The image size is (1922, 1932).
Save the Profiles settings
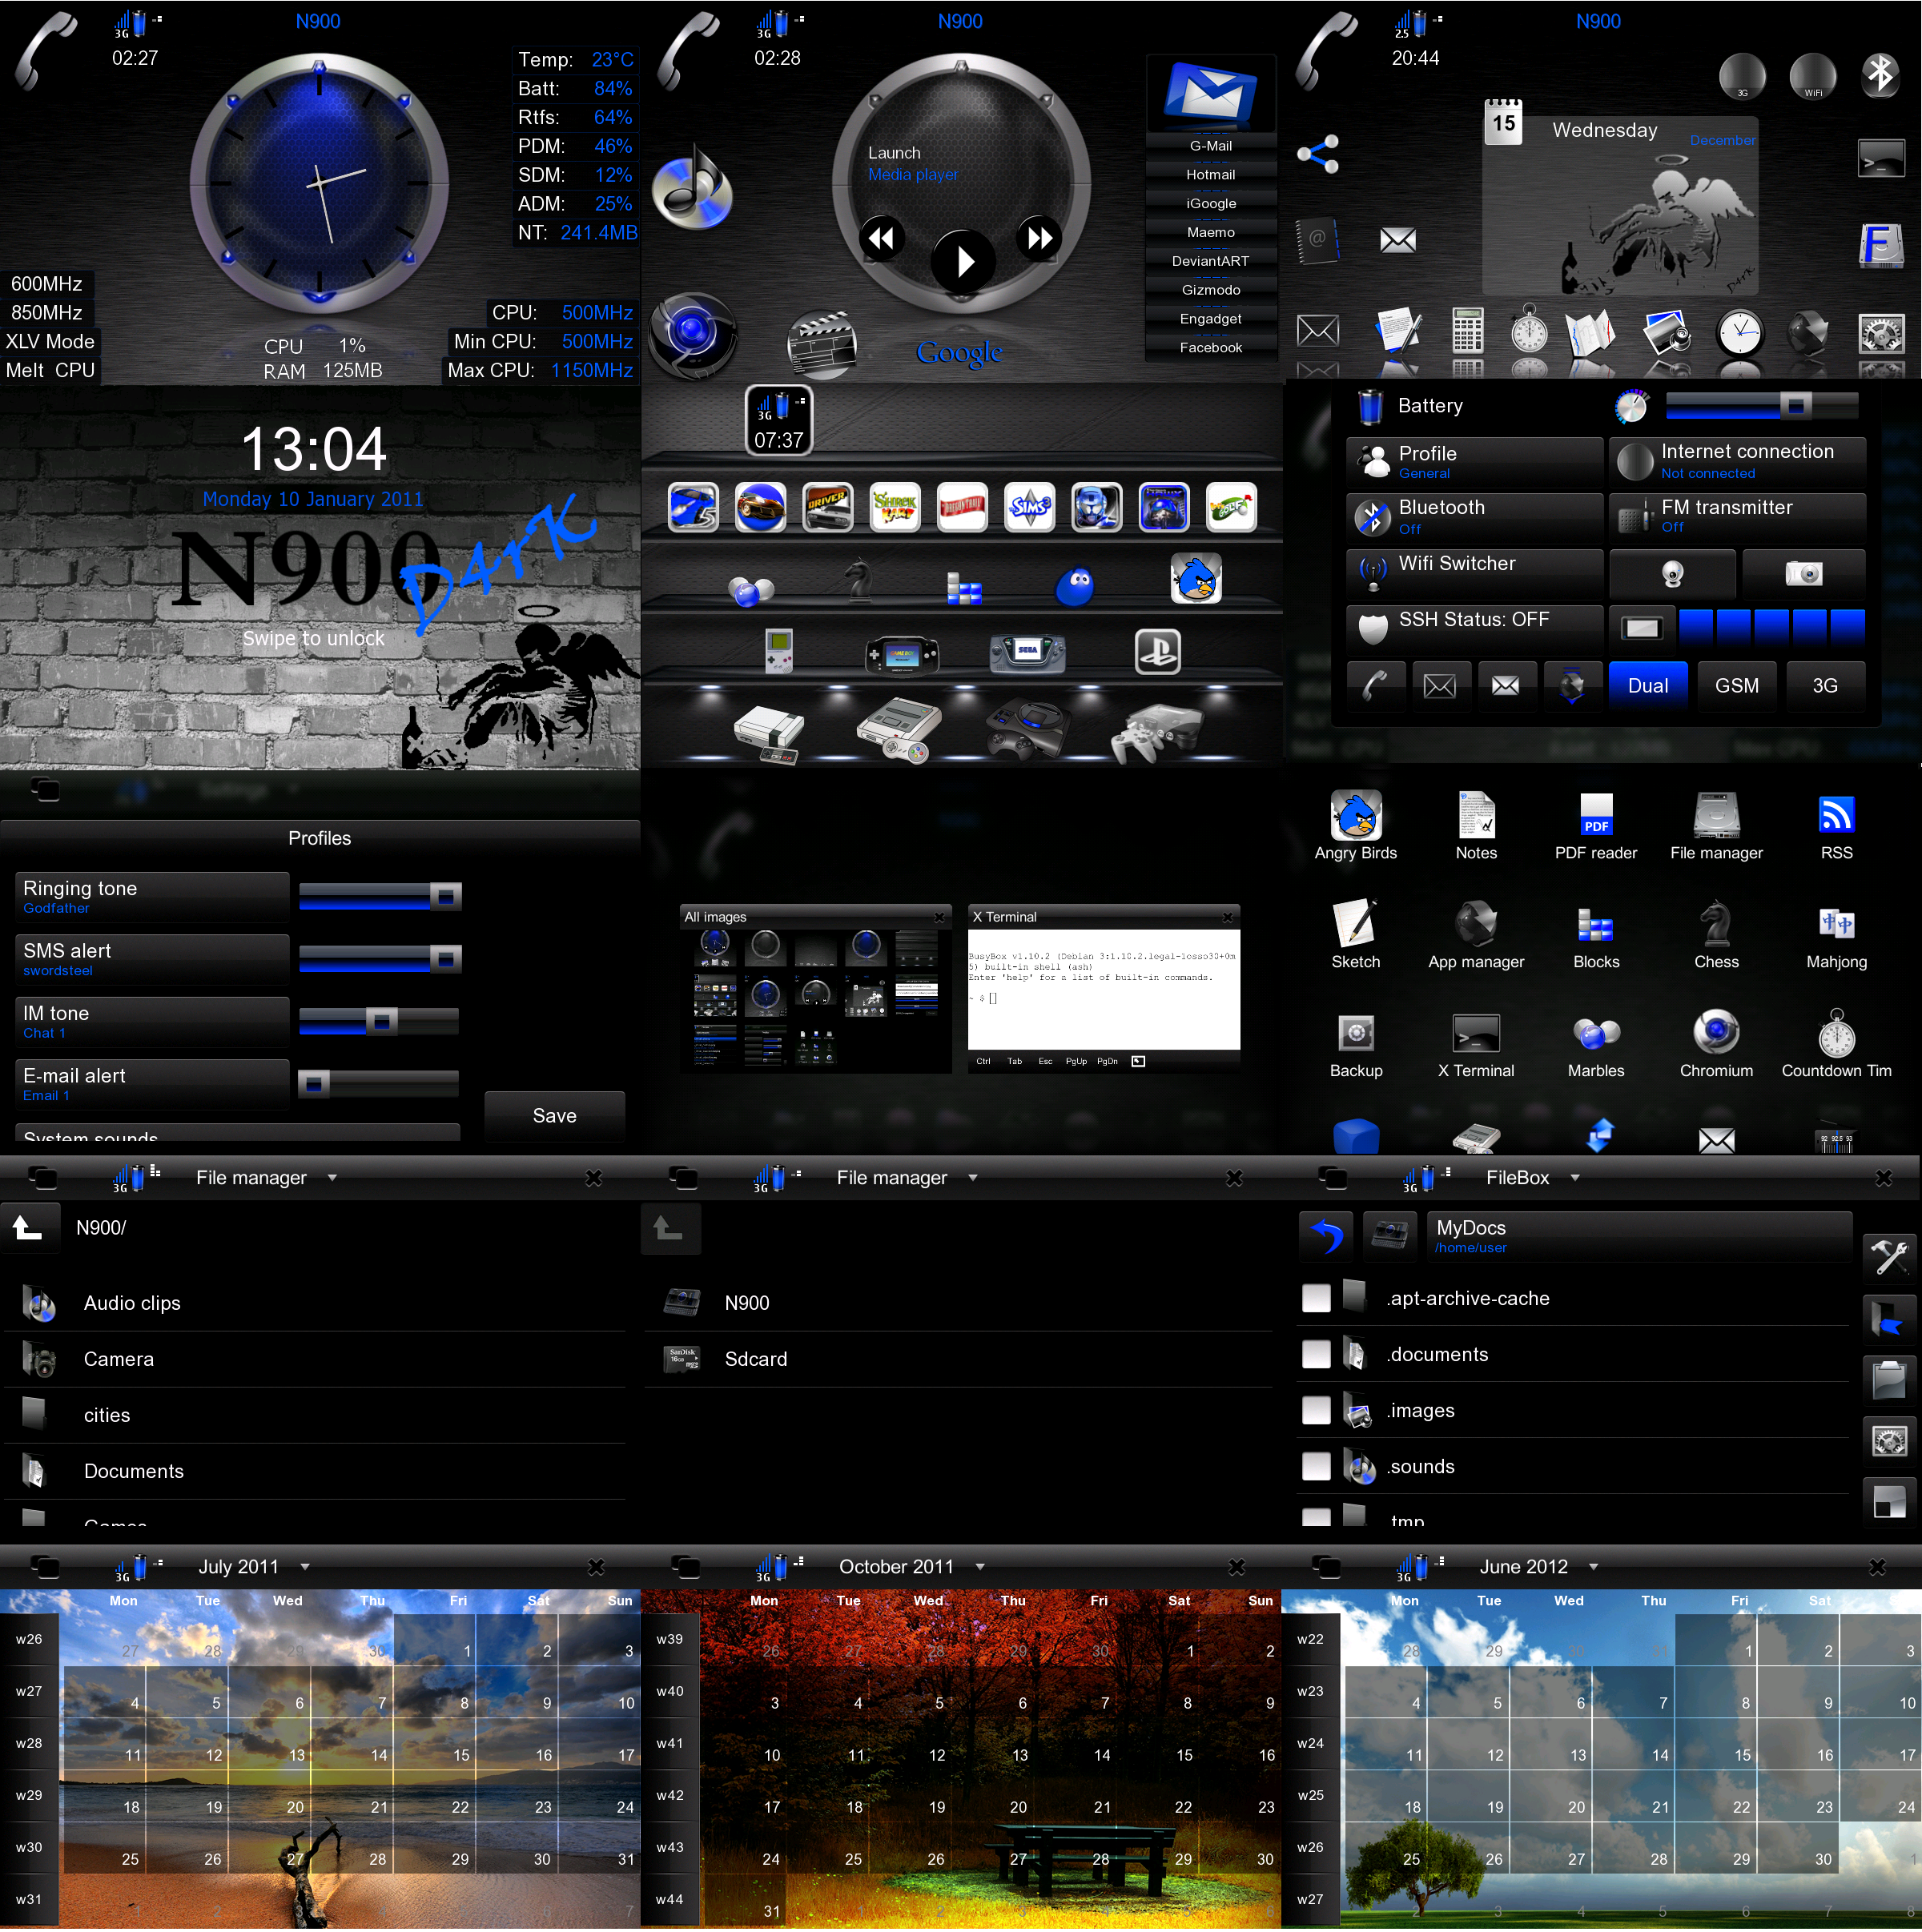pos(554,1117)
